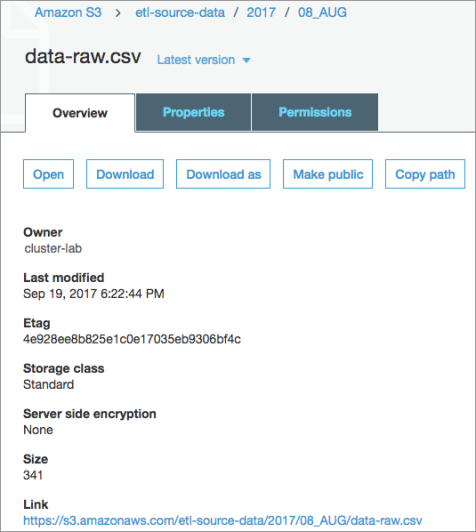Click the cluster-lab owner value

(53, 248)
